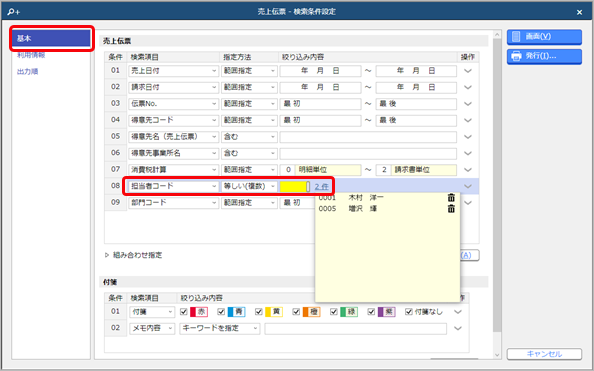Viewport: 594px width, 371px height.
Task: Toggle the 紫 sticky note checkbox
Action: coord(371,312)
